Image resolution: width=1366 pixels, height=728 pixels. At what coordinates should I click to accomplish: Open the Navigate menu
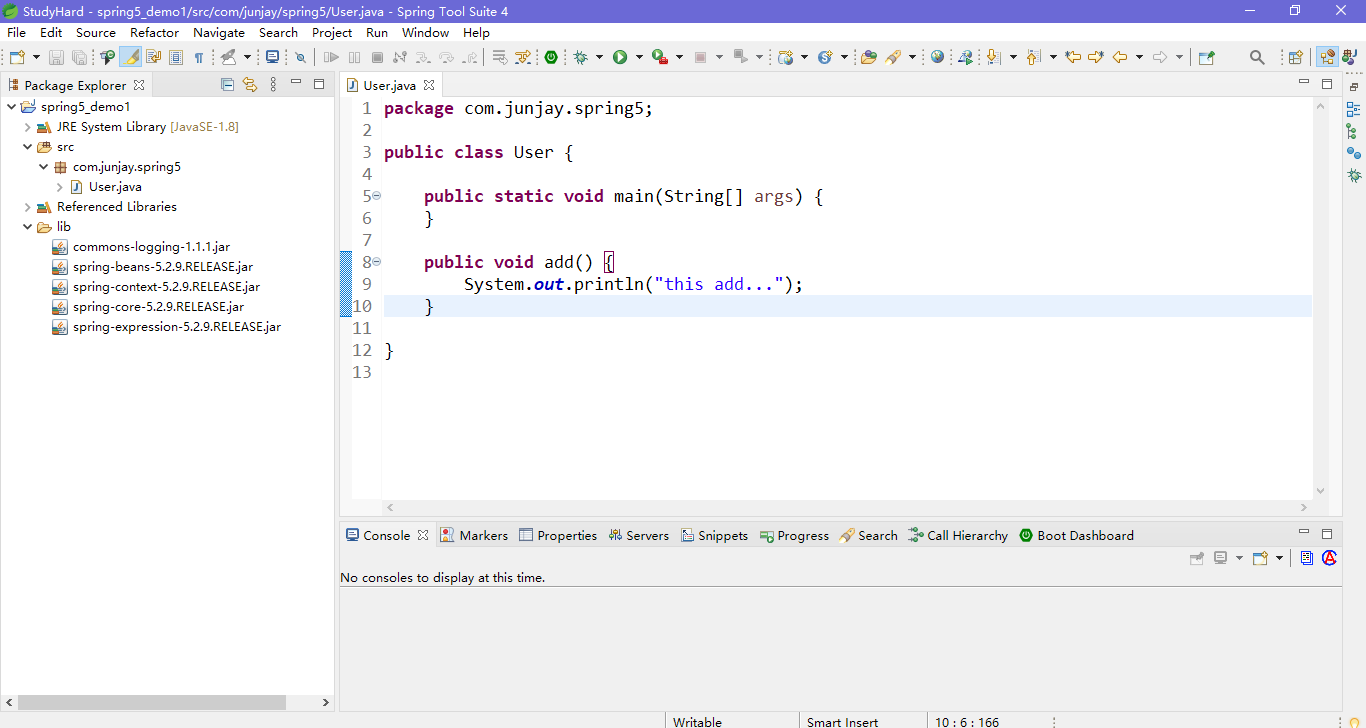point(219,33)
